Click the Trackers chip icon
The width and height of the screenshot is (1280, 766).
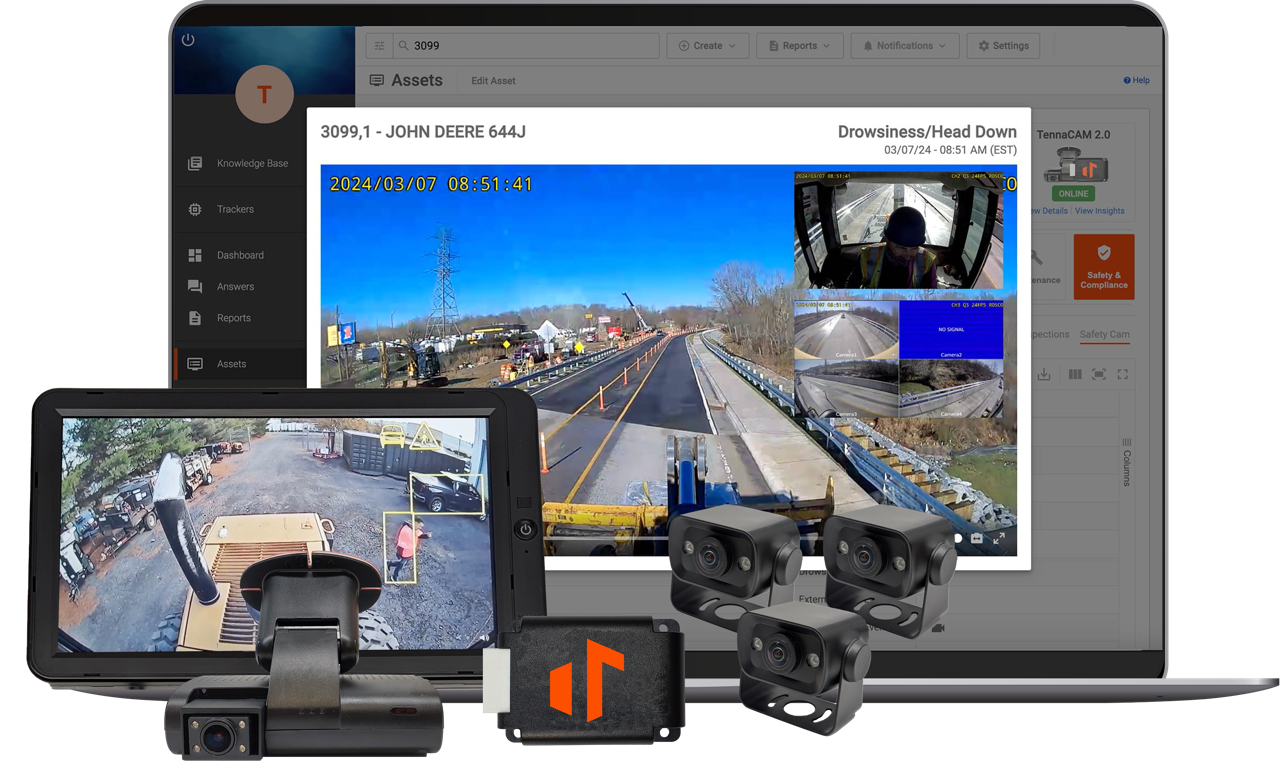[195, 209]
